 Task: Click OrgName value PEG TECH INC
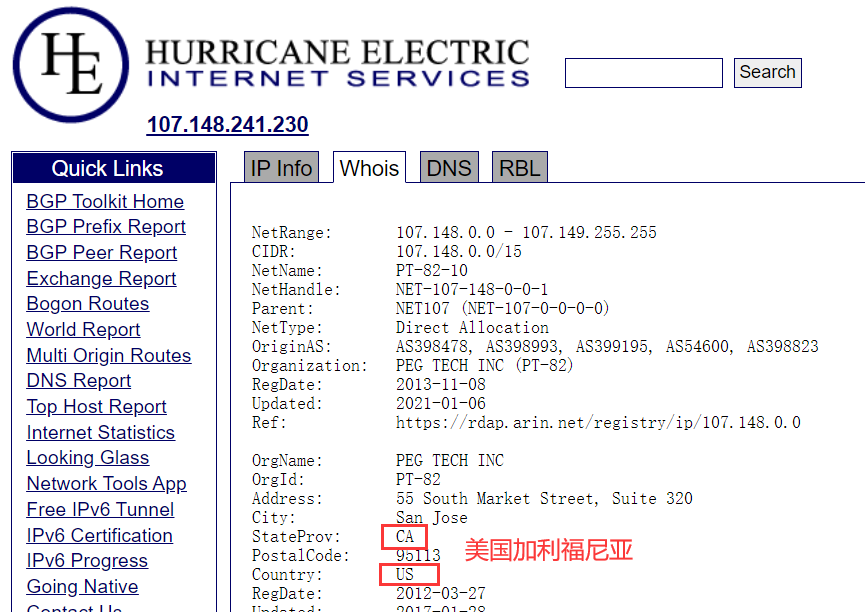click(x=450, y=460)
